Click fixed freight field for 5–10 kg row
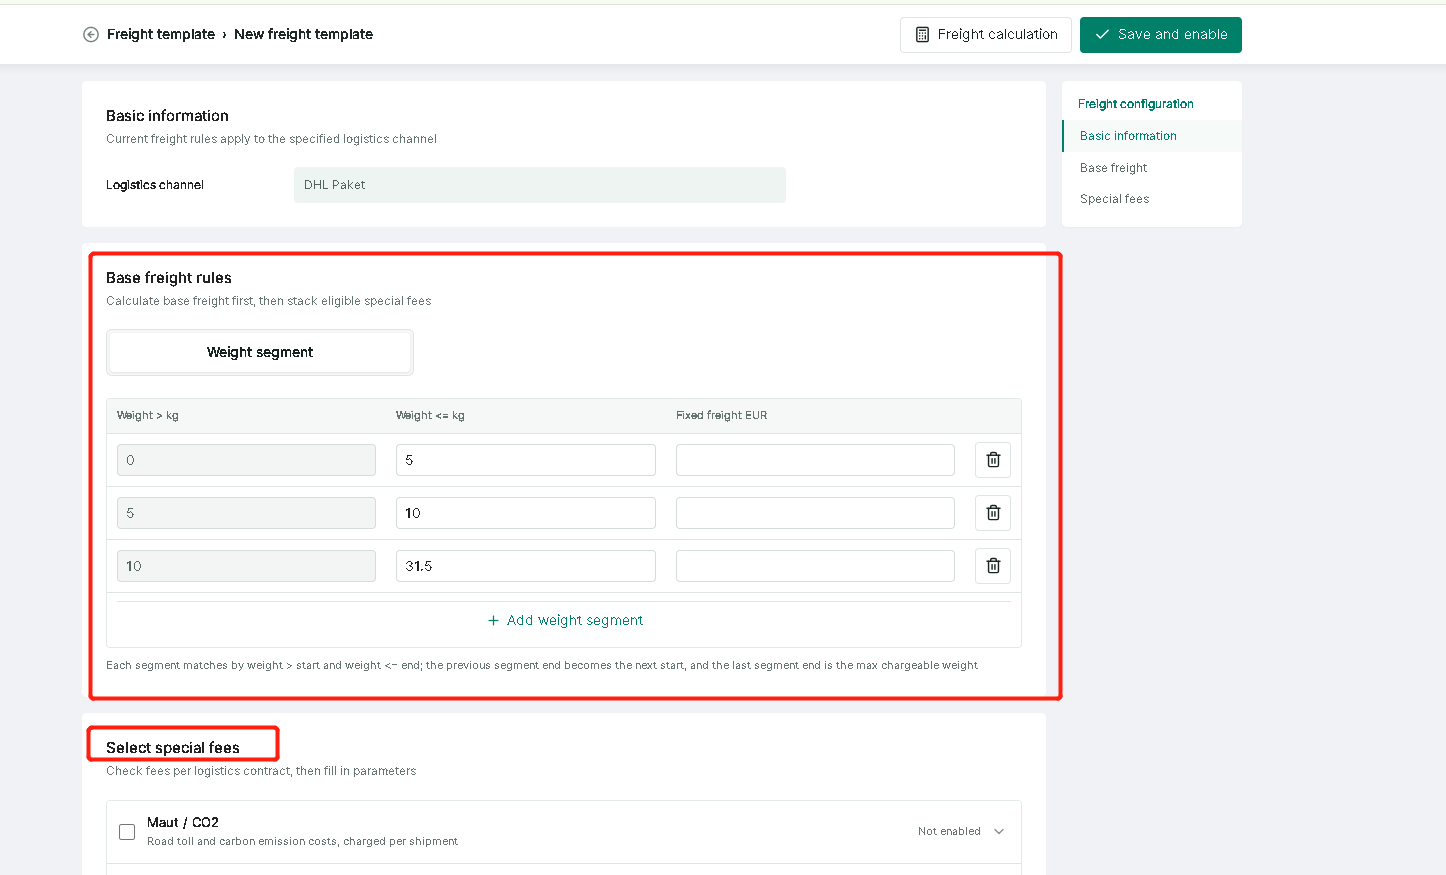Image resolution: width=1446 pixels, height=875 pixels. click(x=815, y=513)
